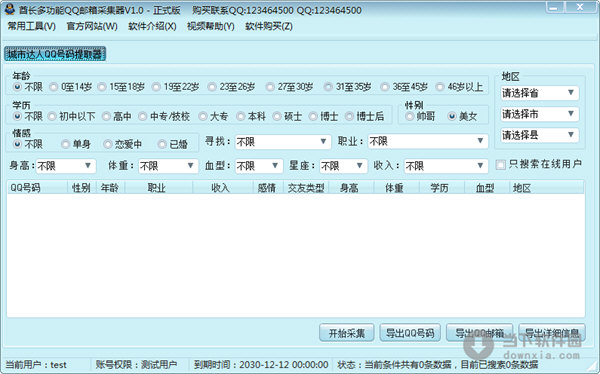
Task: Select age 0至14岁 option
Action: (x=71, y=87)
